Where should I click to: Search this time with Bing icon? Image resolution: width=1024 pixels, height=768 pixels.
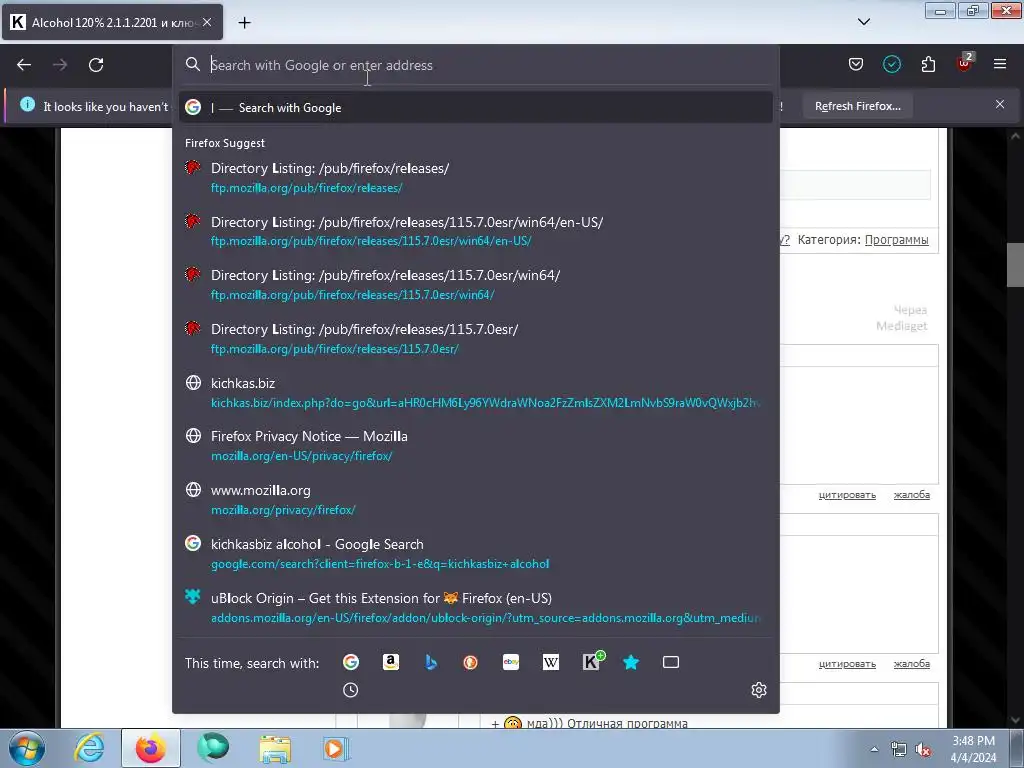coord(431,662)
